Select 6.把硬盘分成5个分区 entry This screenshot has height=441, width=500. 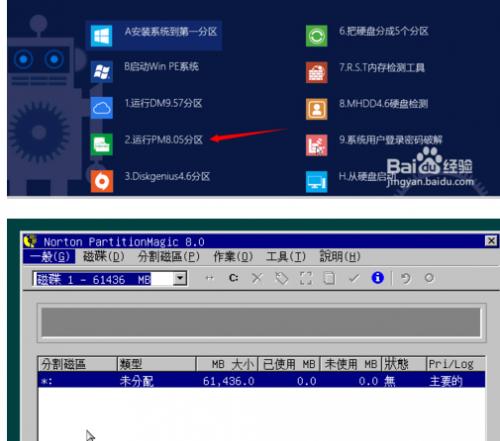point(384,31)
